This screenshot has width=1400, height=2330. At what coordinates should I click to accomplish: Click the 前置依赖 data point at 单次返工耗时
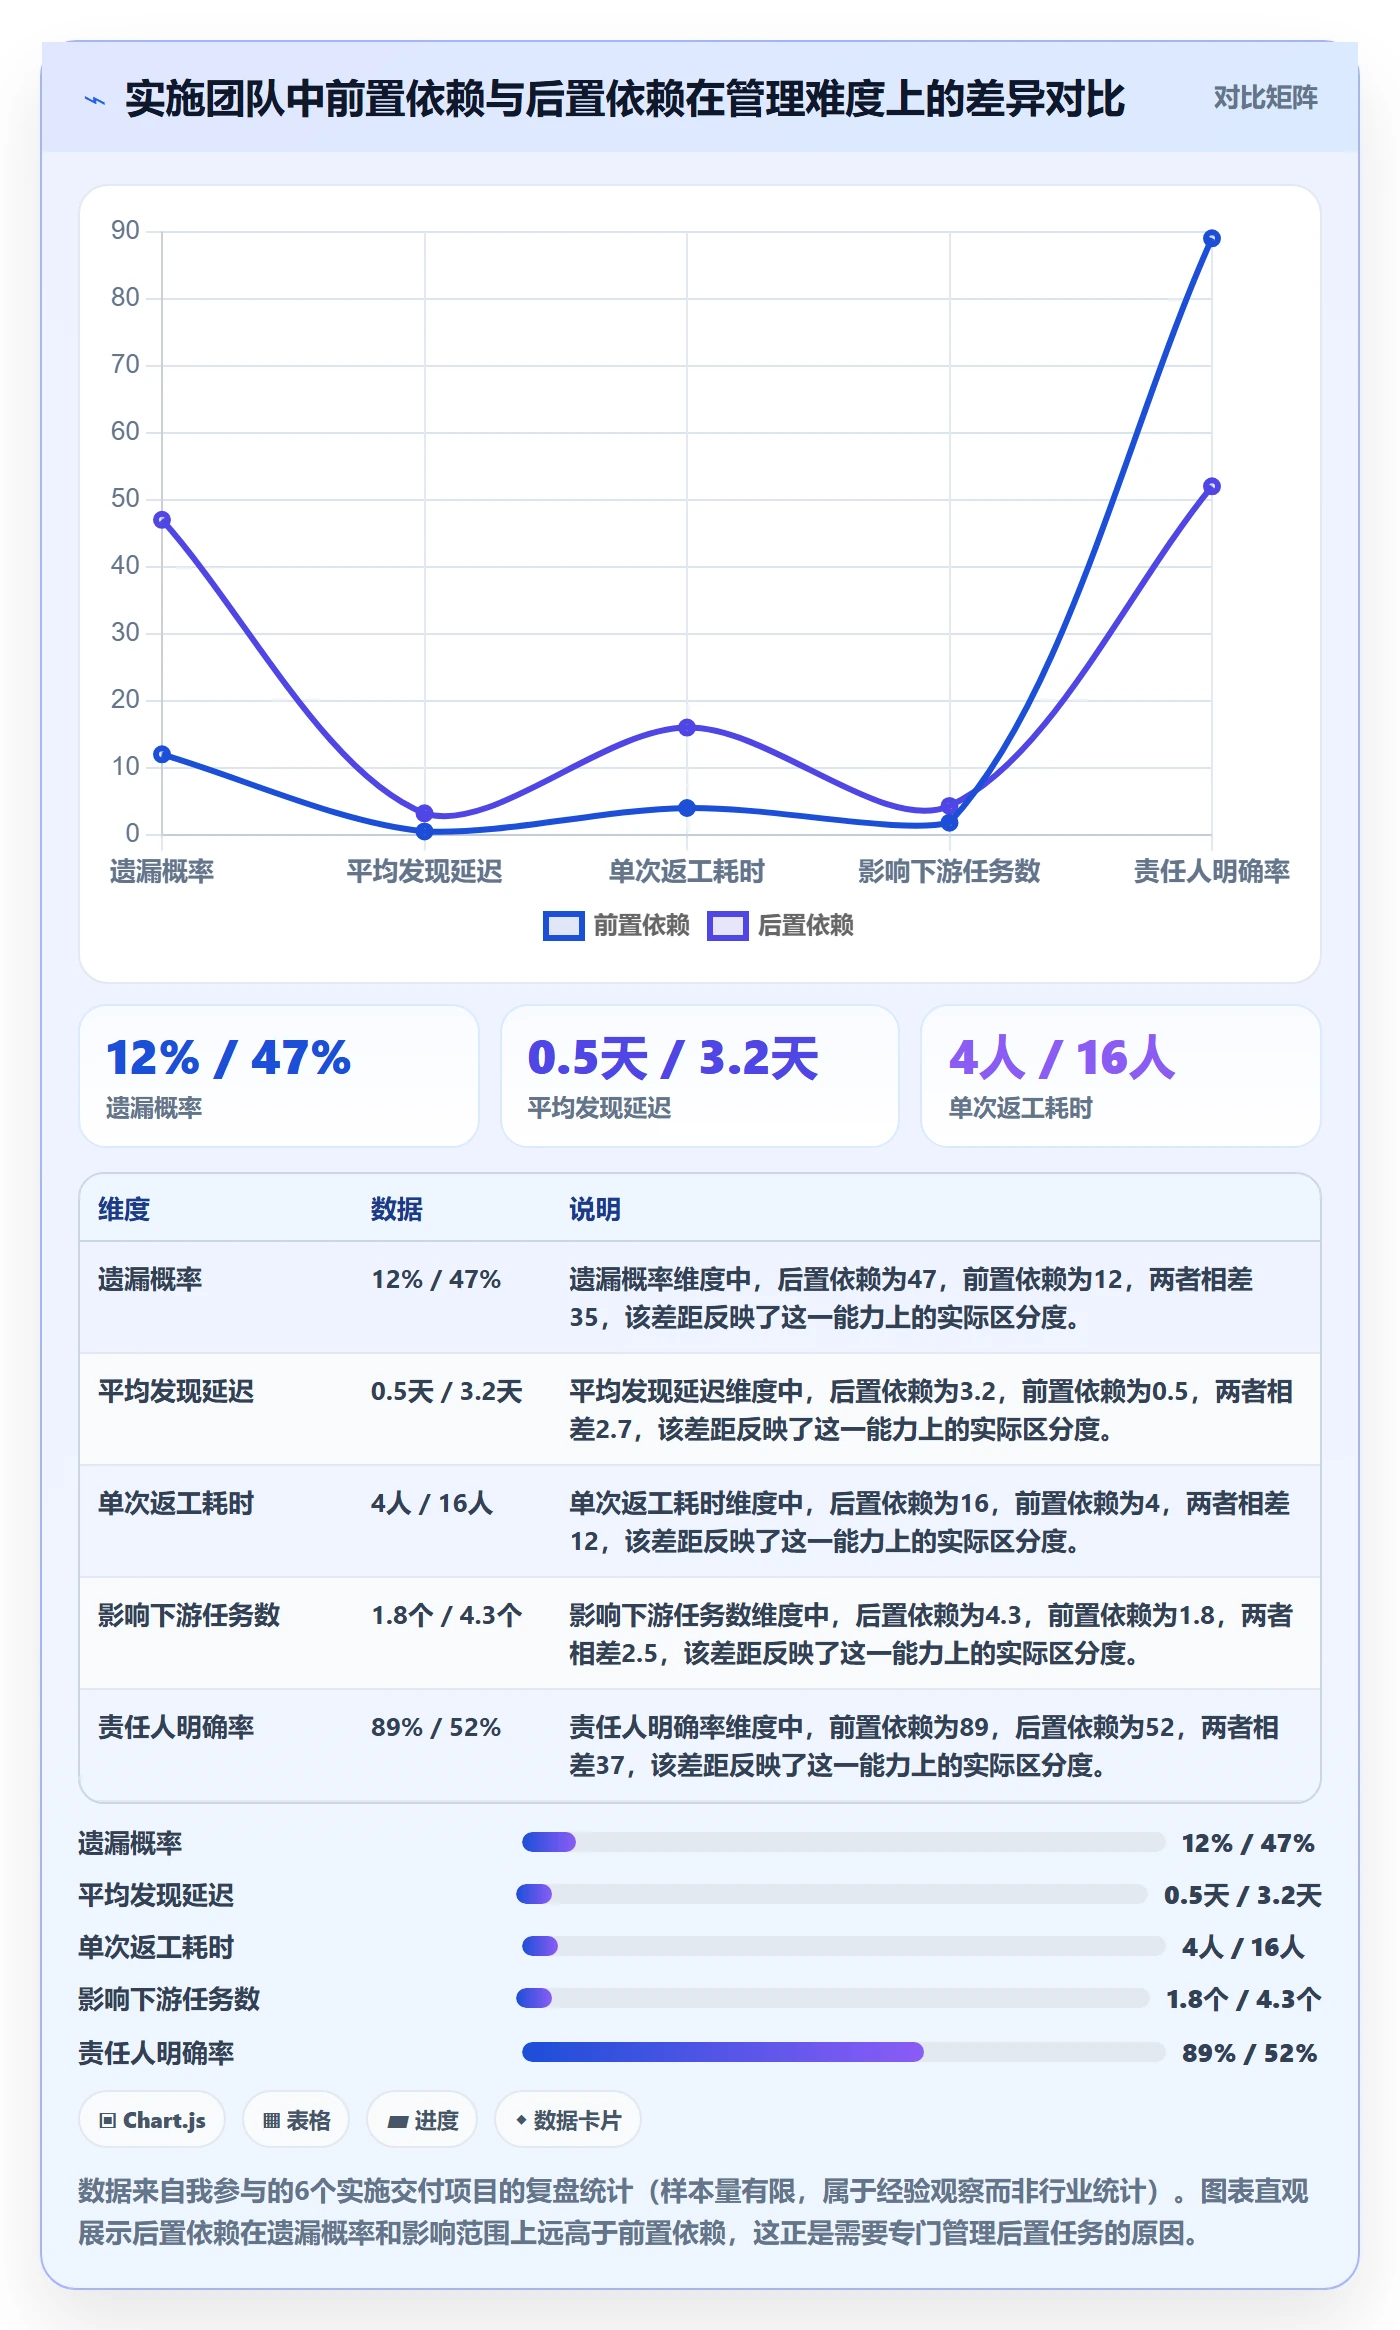[x=687, y=808]
